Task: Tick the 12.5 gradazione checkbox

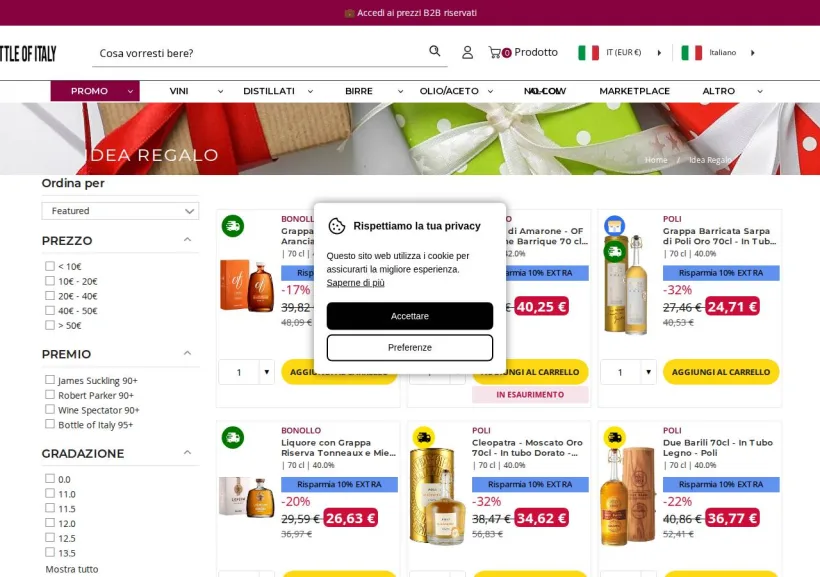Action: point(50,537)
